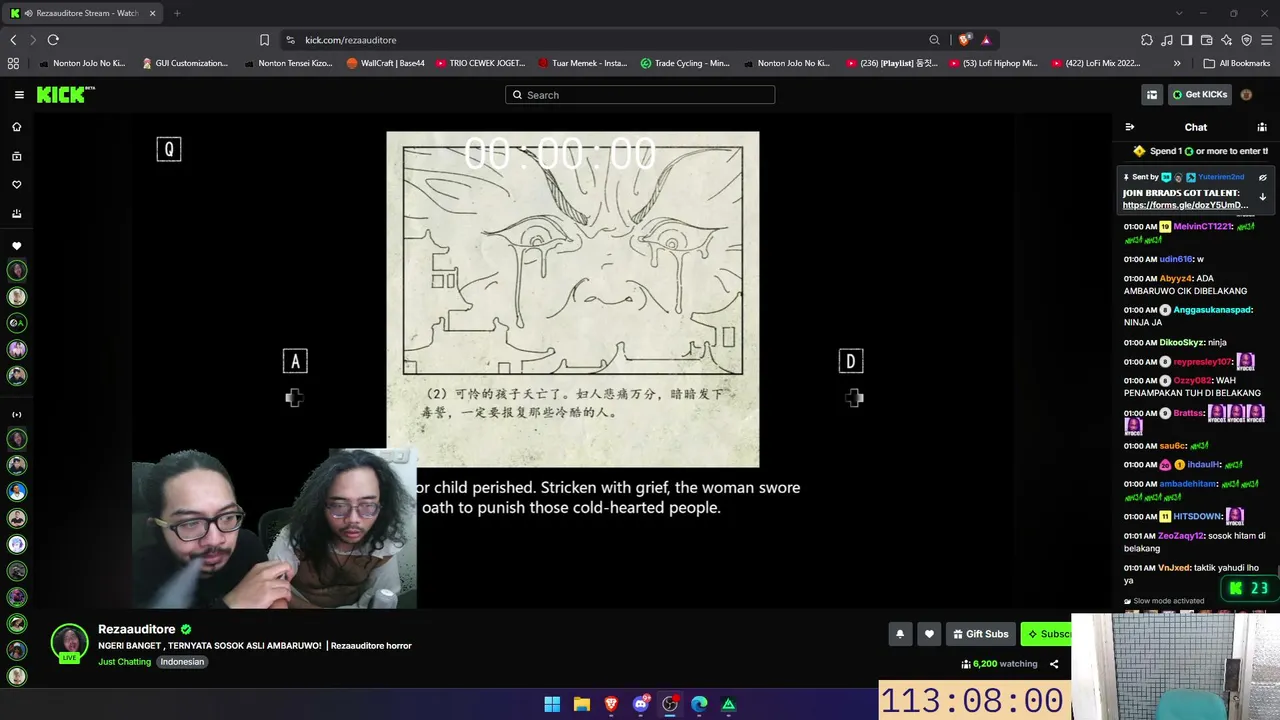1280x720 pixels.
Task: Open site settings icon in address bar
Action: coord(290,40)
